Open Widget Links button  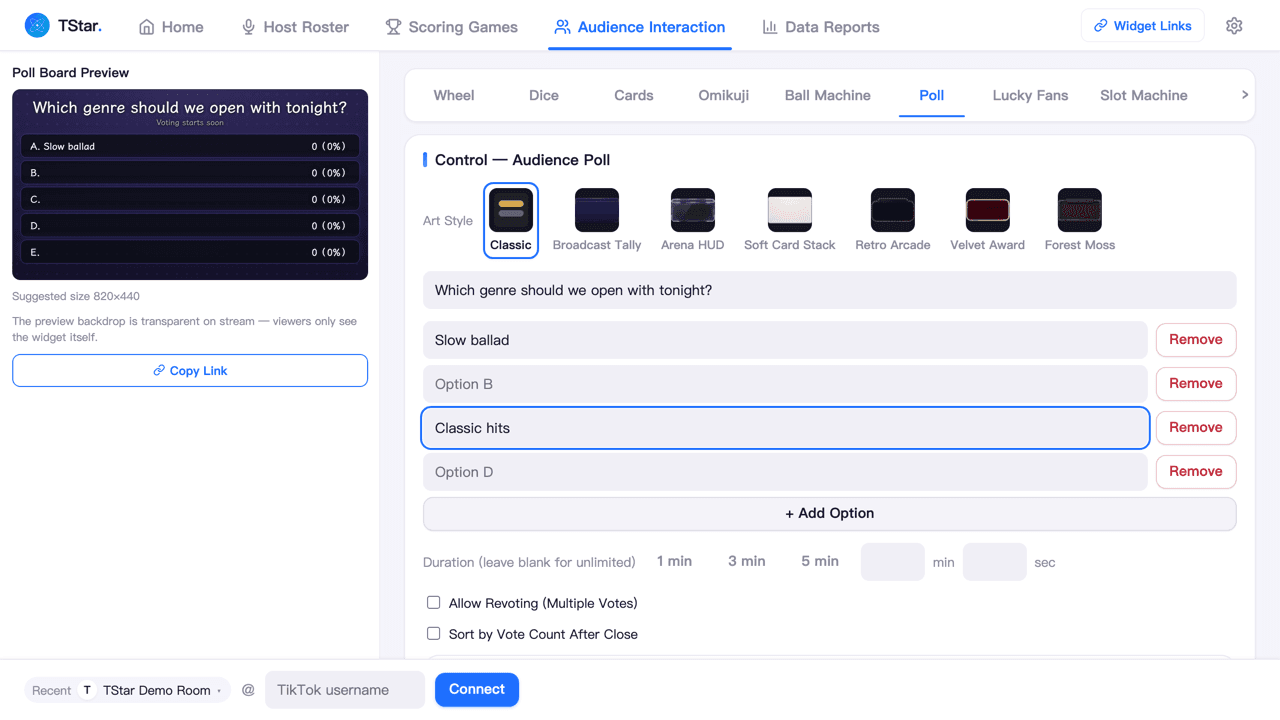coord(1143,26)
